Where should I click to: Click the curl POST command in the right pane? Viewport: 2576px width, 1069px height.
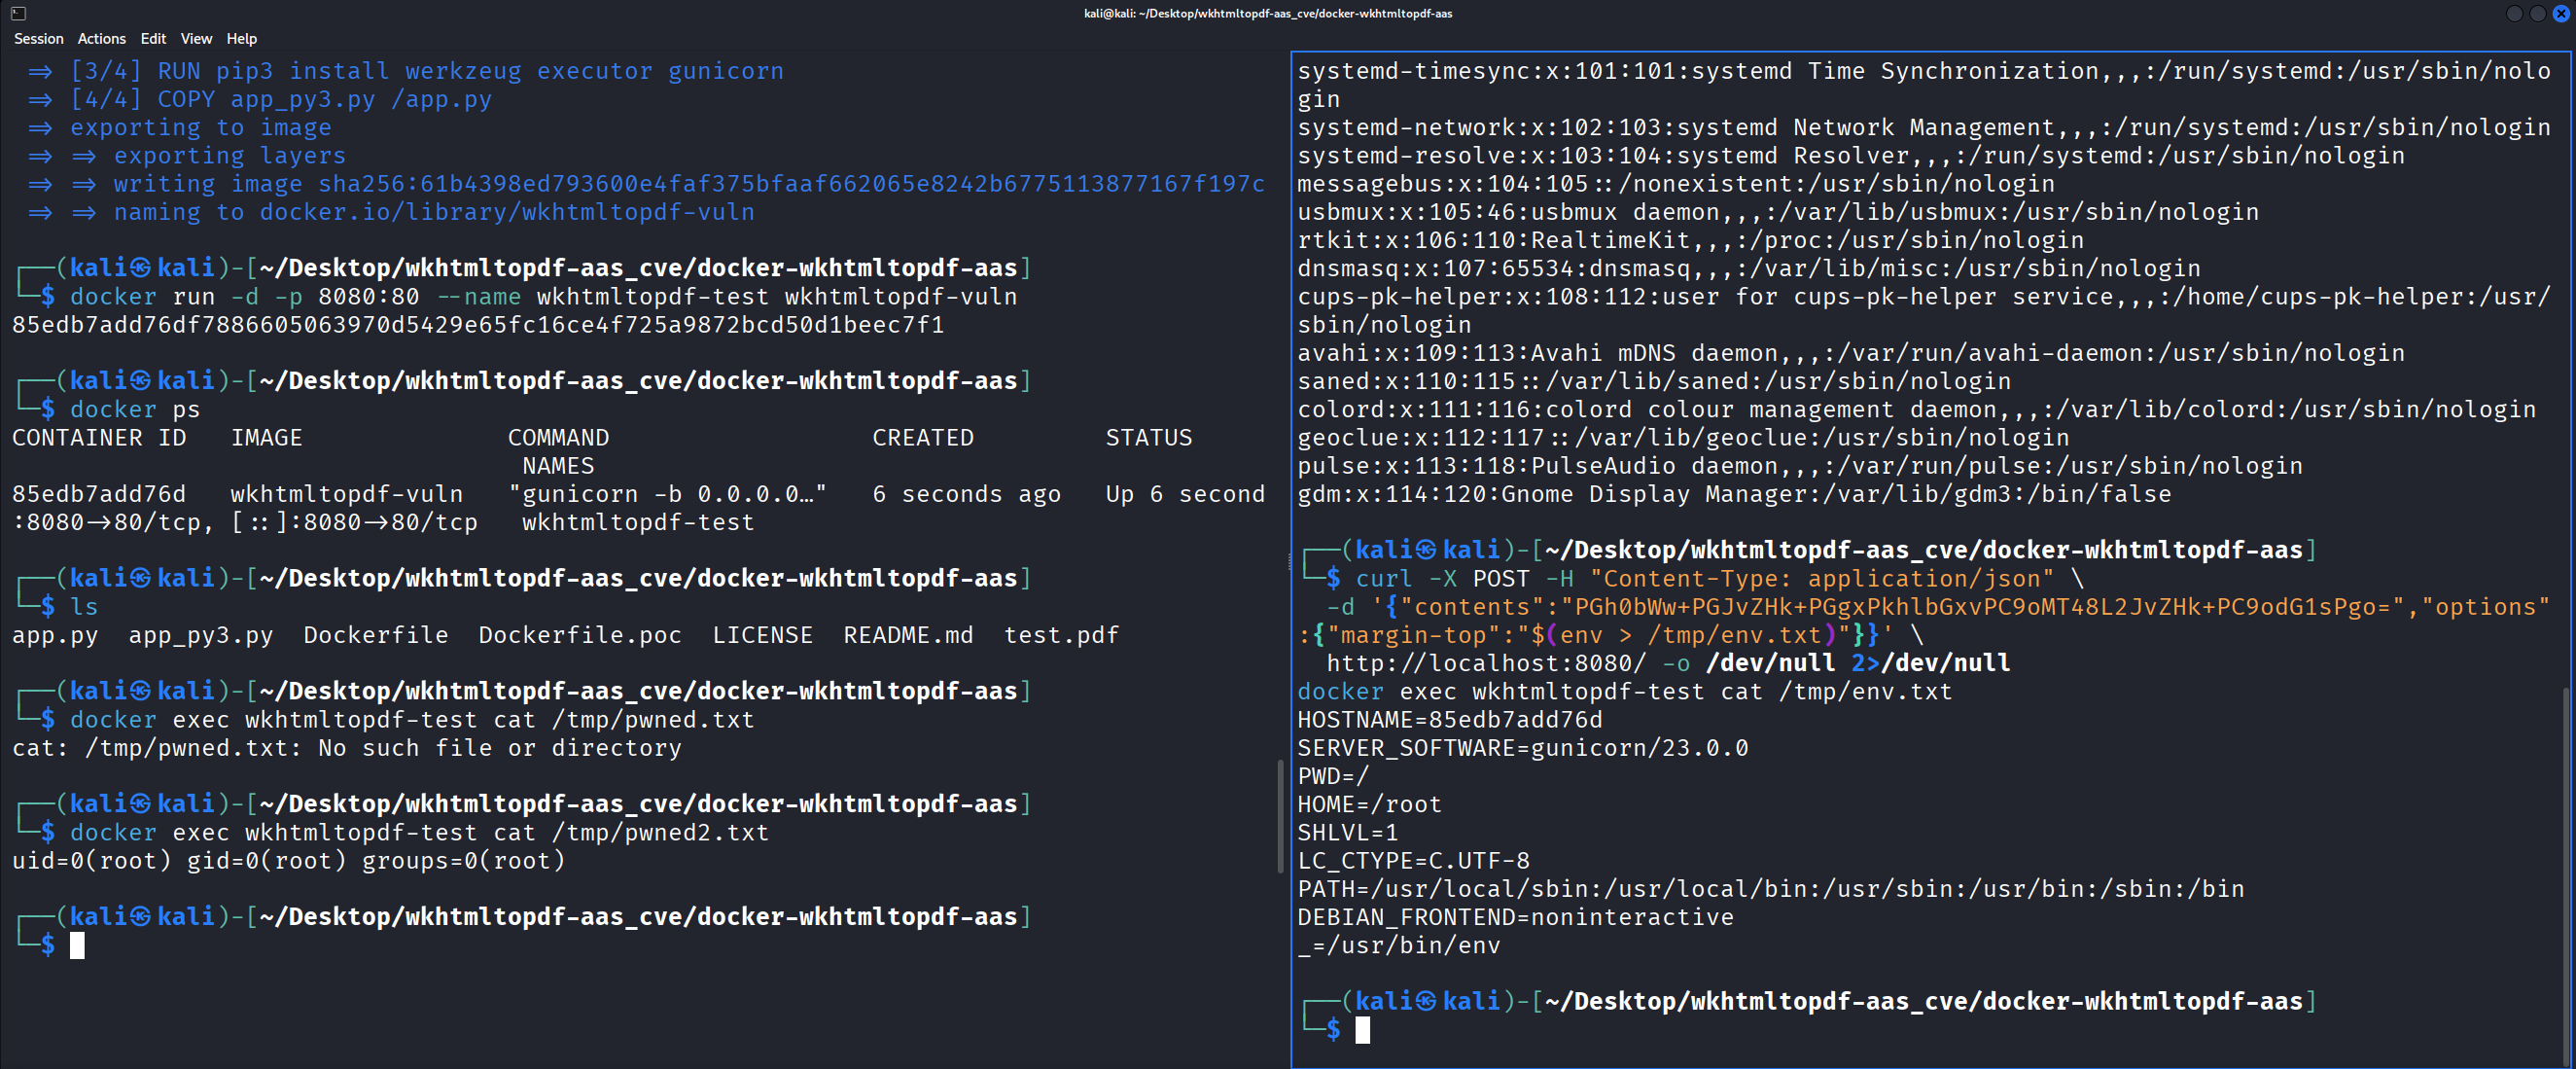point(1450,578)
